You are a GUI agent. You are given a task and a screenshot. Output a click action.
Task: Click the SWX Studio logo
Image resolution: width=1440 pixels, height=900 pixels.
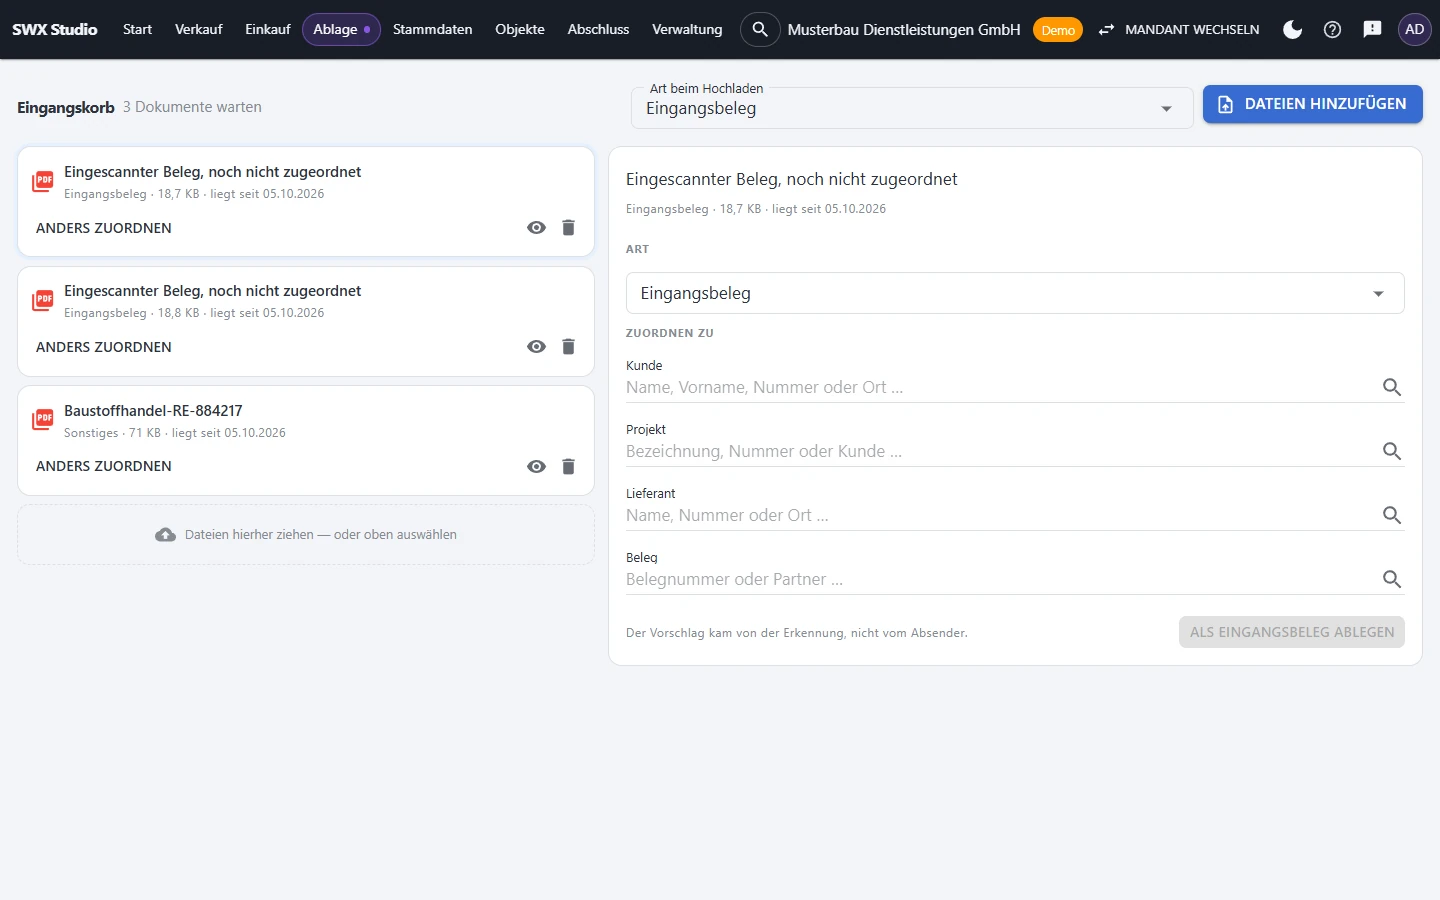55,30
